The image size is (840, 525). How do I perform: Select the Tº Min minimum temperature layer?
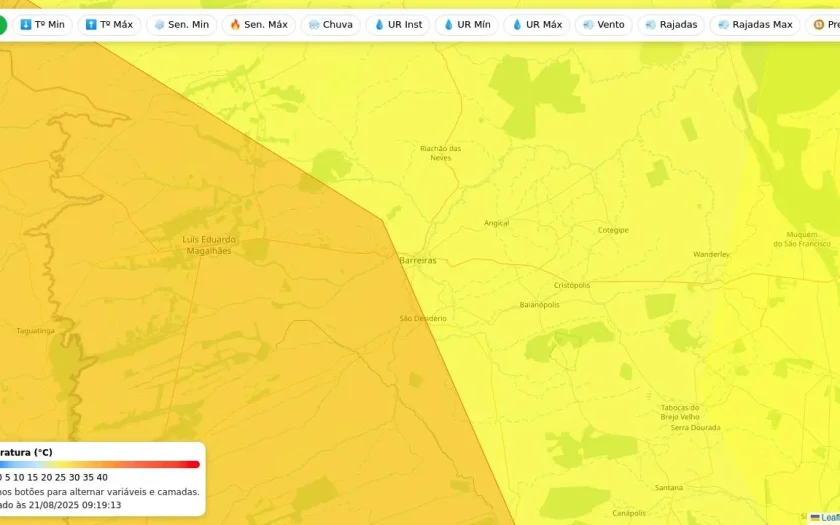coord(42,25)
